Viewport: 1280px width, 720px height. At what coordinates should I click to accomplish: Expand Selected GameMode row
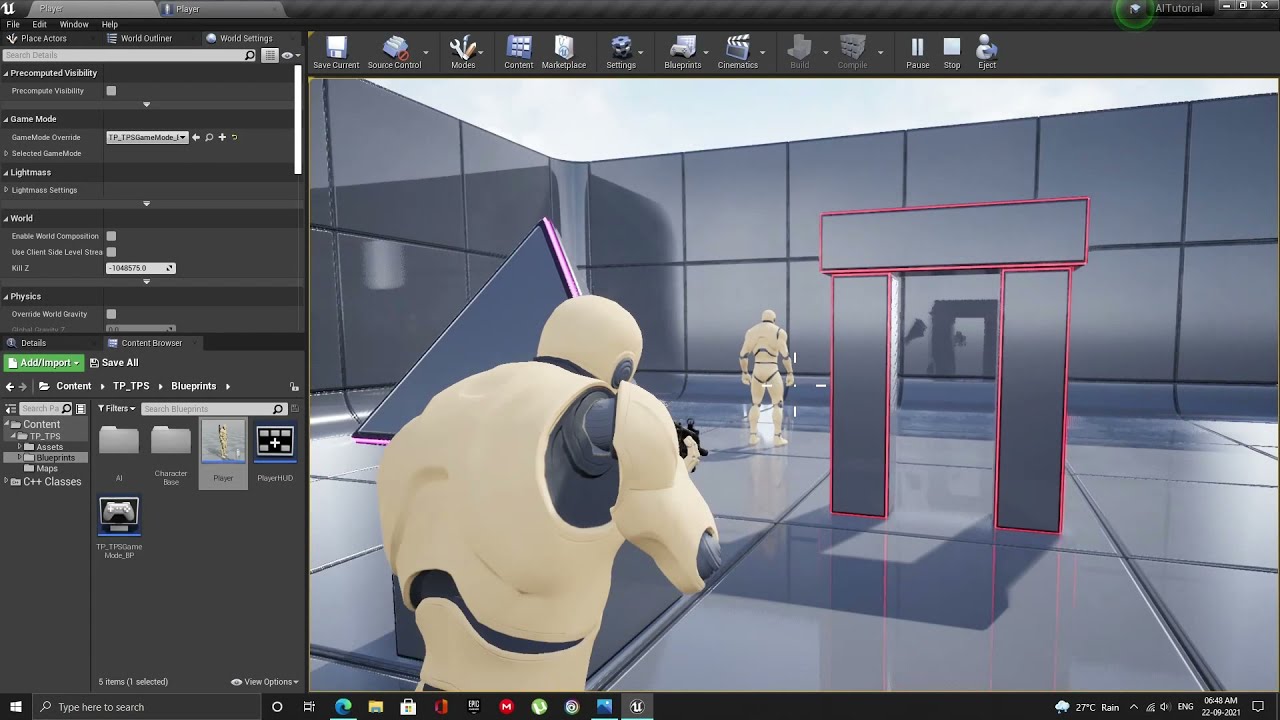click(x=6, y=153)
